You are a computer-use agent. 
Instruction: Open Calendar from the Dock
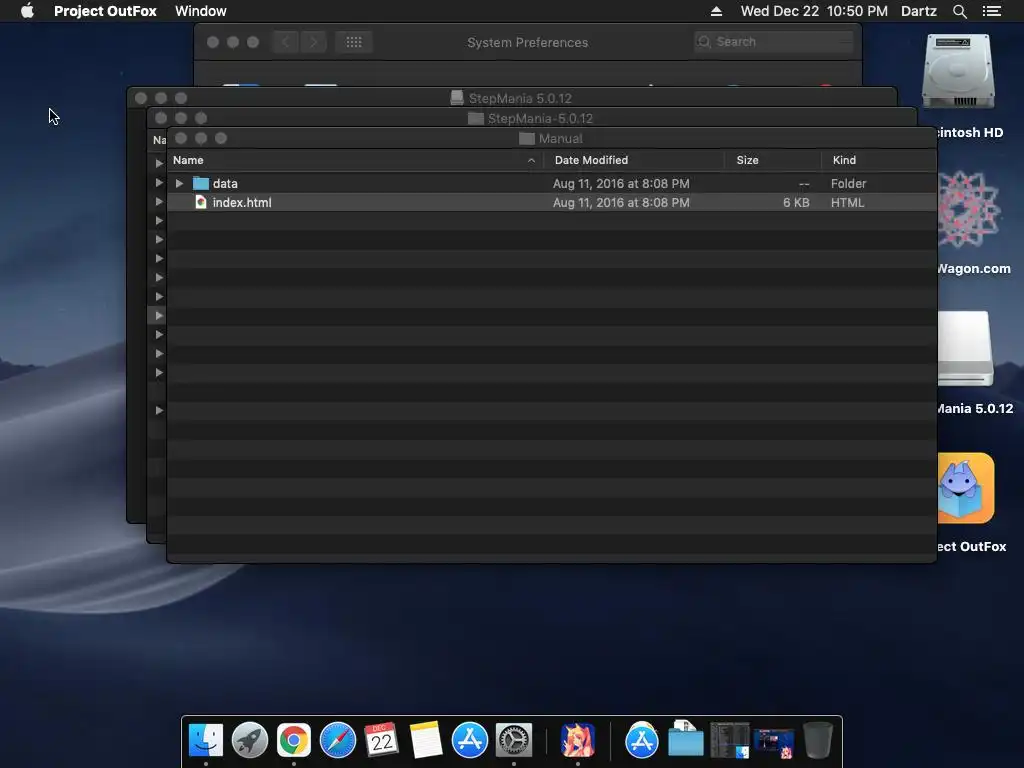(x=381, y=740)
